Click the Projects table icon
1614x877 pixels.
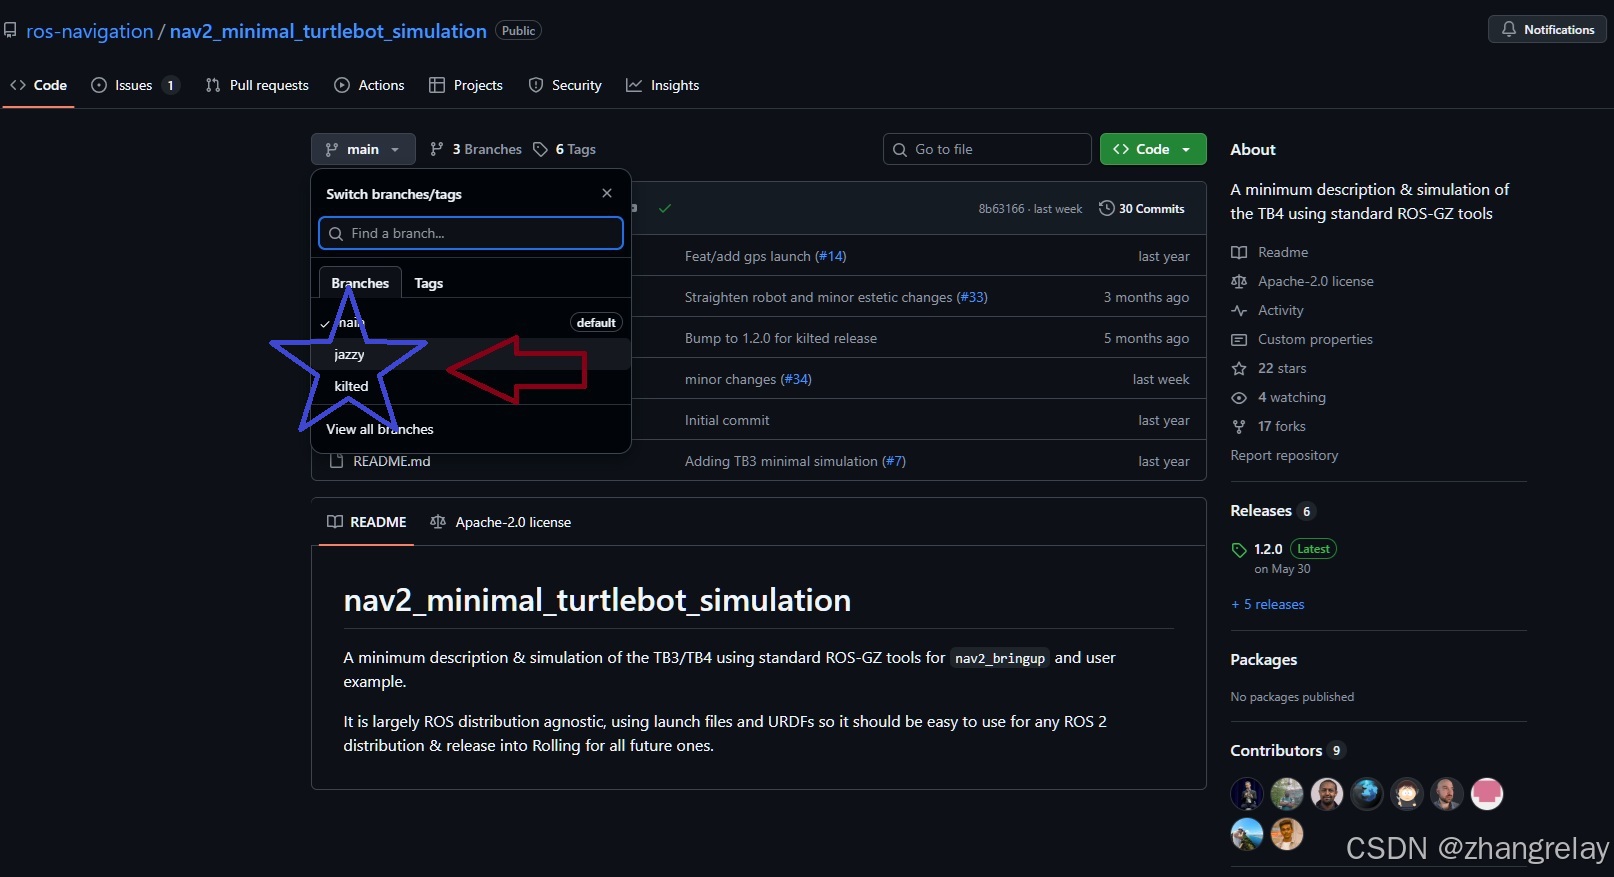click(x=437, y=85)
